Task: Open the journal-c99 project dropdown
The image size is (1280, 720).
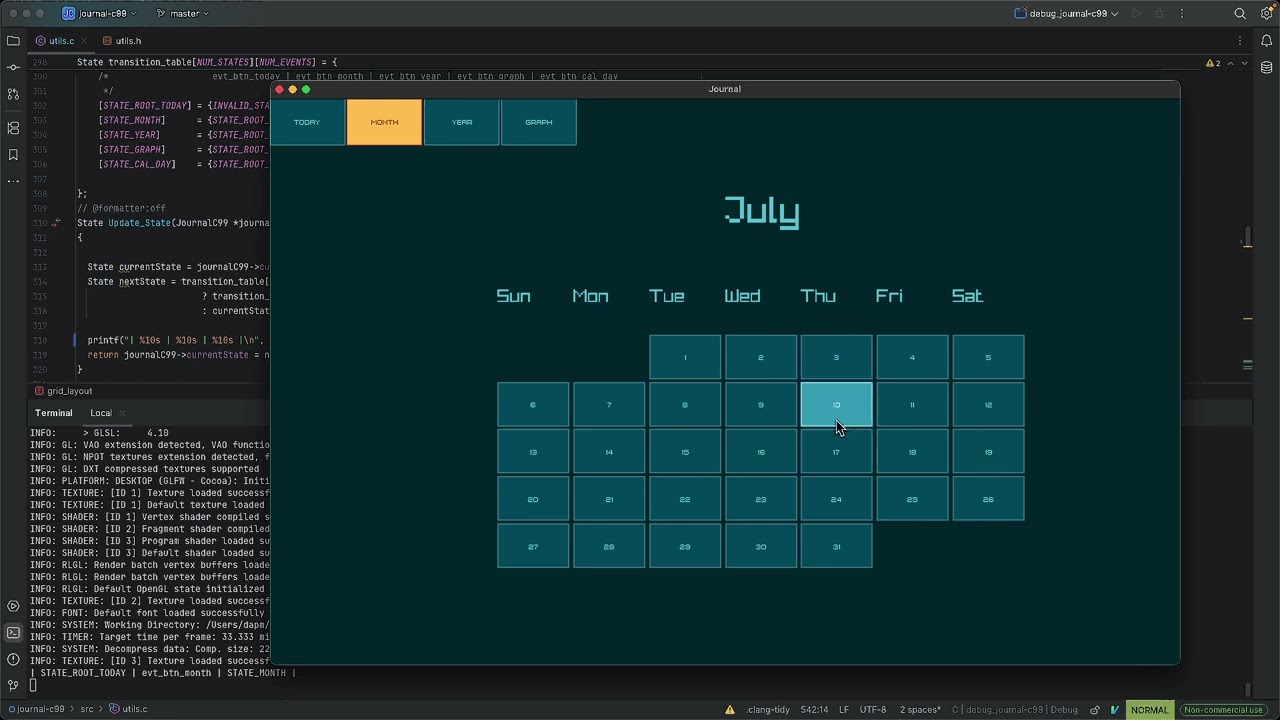Action: coord(101,14)
